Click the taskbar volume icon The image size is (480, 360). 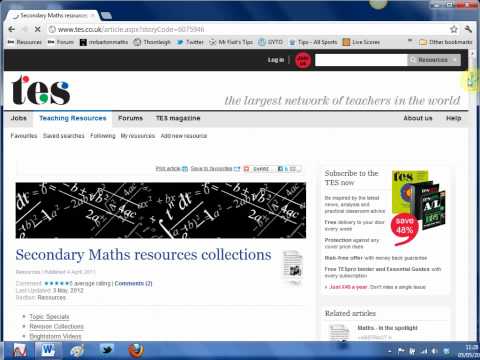tap(434, 351)
